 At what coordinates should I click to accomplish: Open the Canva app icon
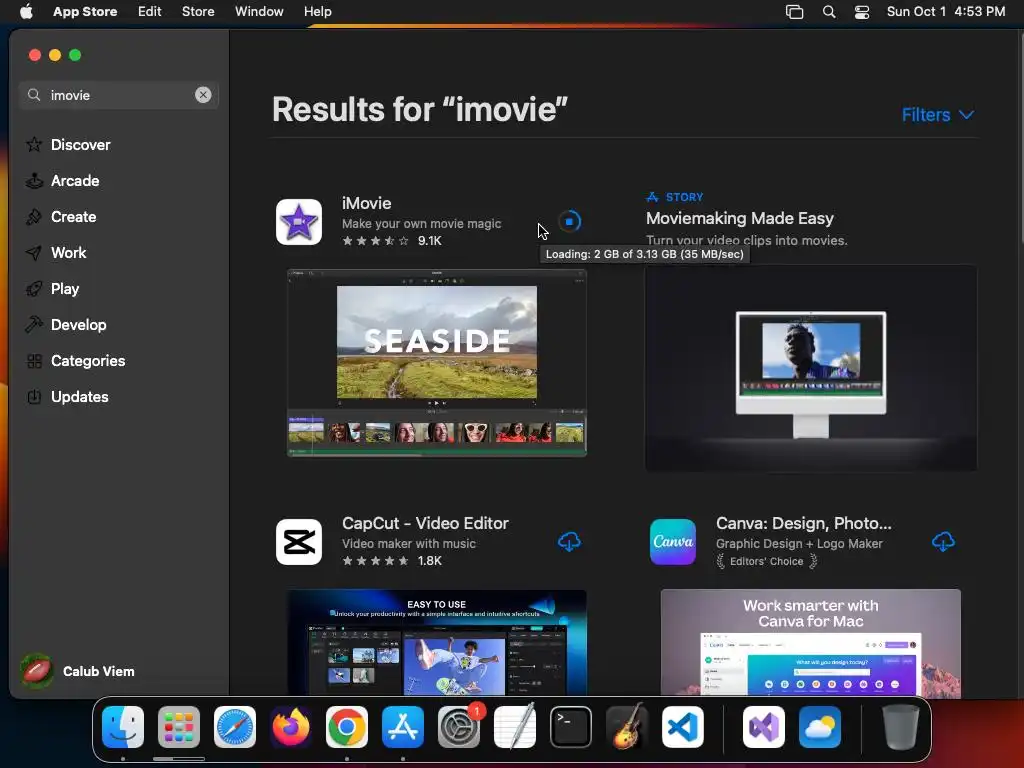(x=673, y=542)
